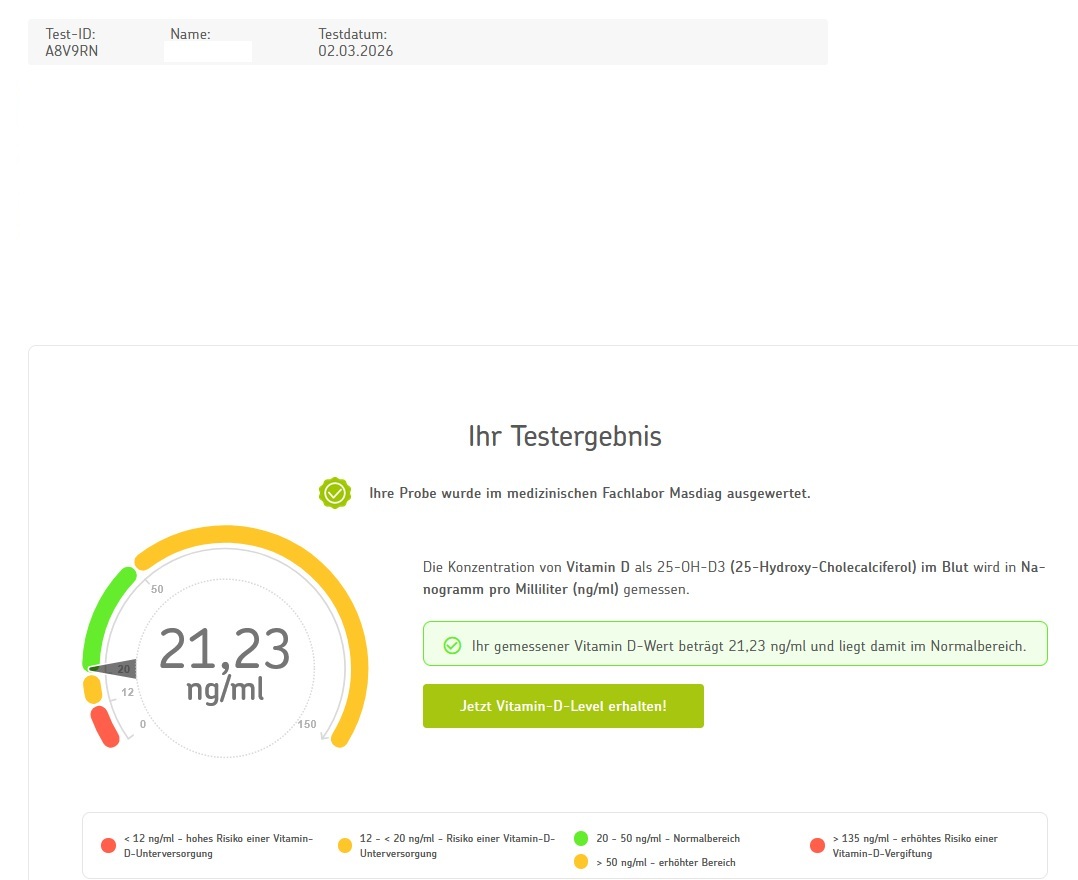
Task: Click the green message stating the measured Vitamin D value
Action: 748,646
